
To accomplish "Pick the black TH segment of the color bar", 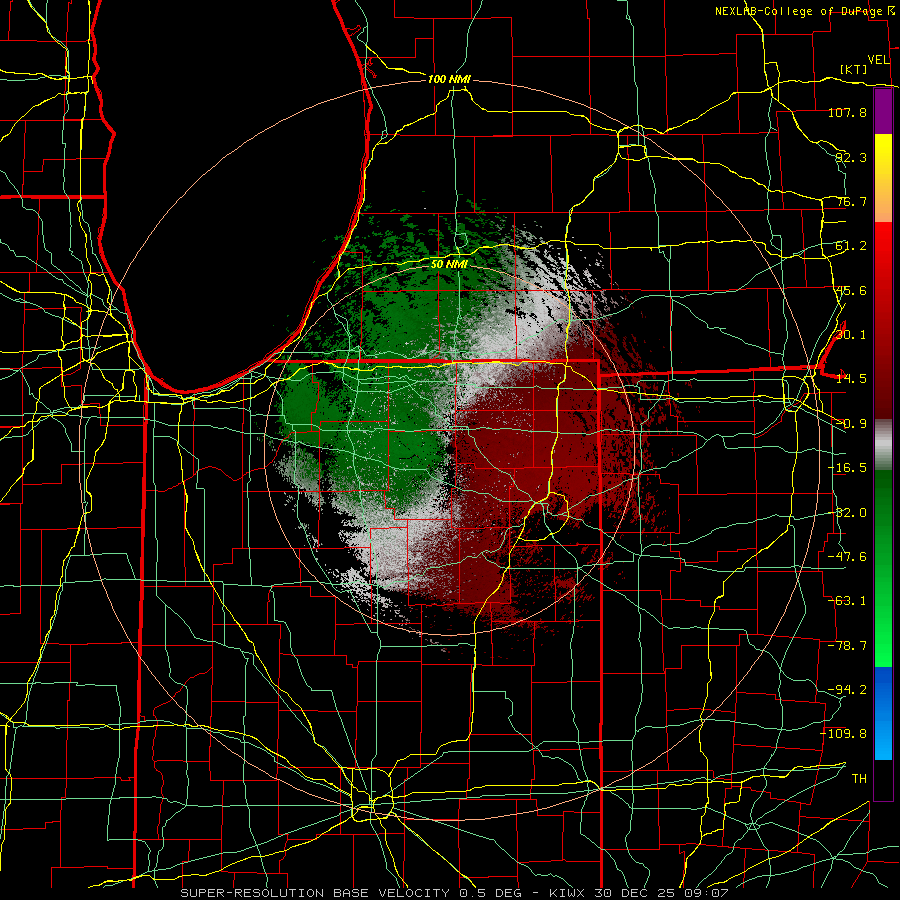I will pos(883,779).
